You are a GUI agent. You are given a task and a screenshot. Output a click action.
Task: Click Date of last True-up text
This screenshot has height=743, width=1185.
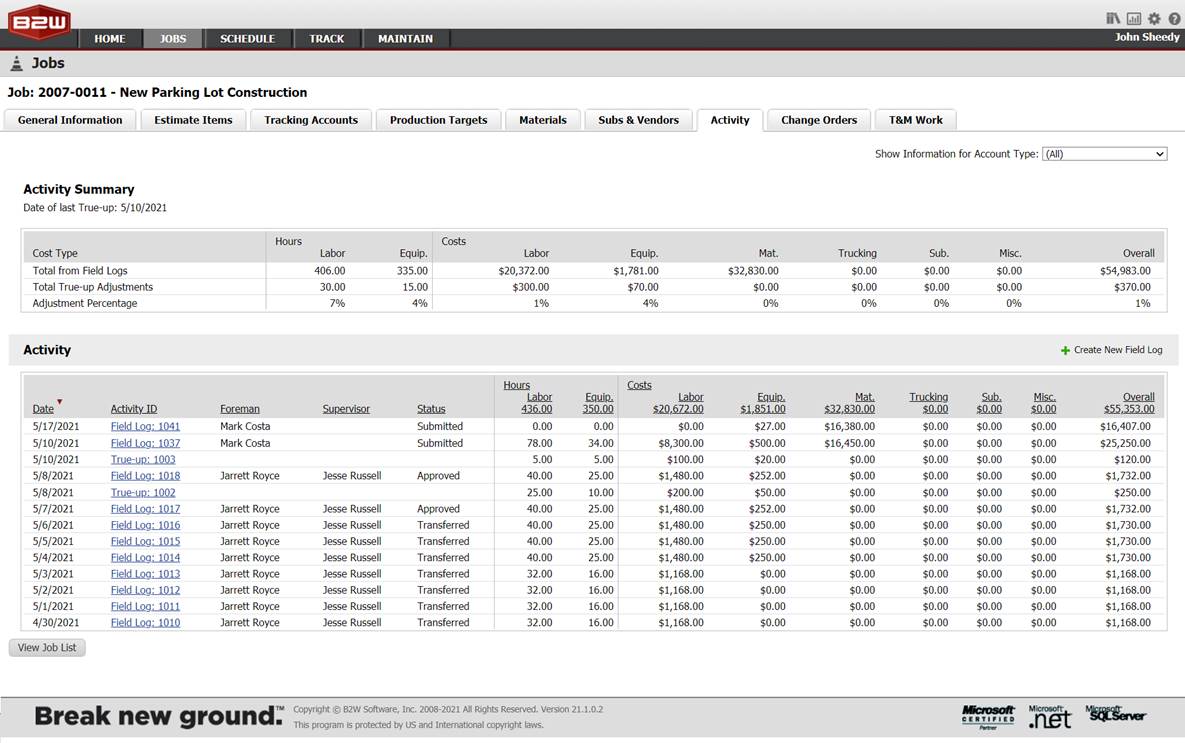point(95,208)
